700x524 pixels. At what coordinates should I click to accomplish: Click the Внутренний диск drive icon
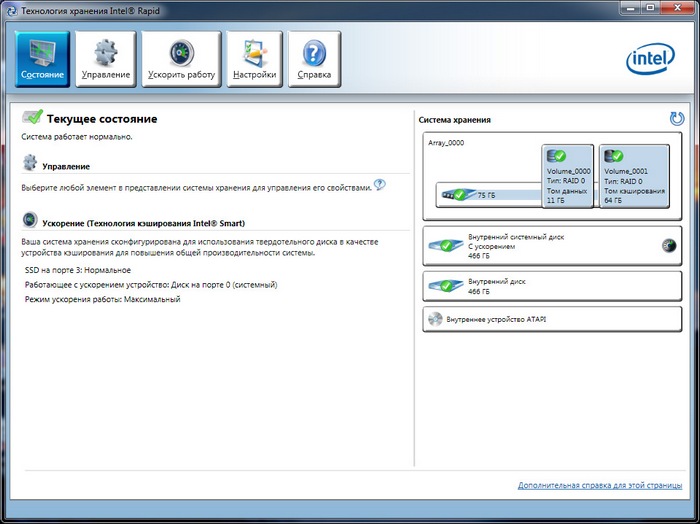[x=446, y=286]
